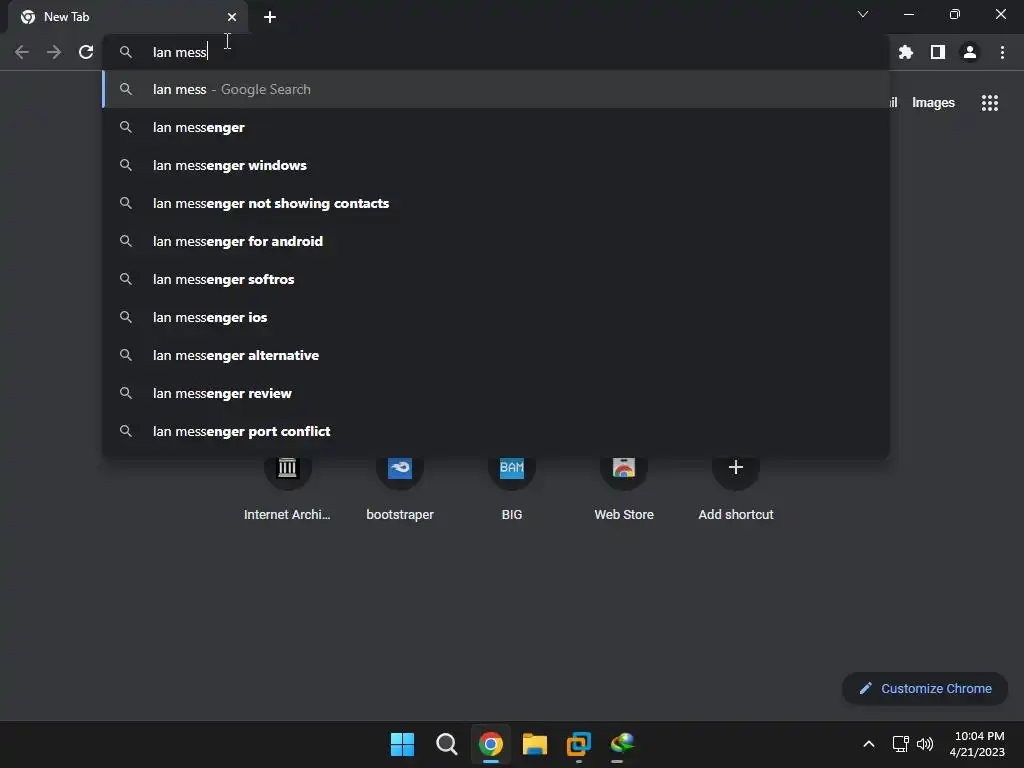Click the Chrome taskbar icon
Screen dimensions: 1024x768
coord(490,744)
